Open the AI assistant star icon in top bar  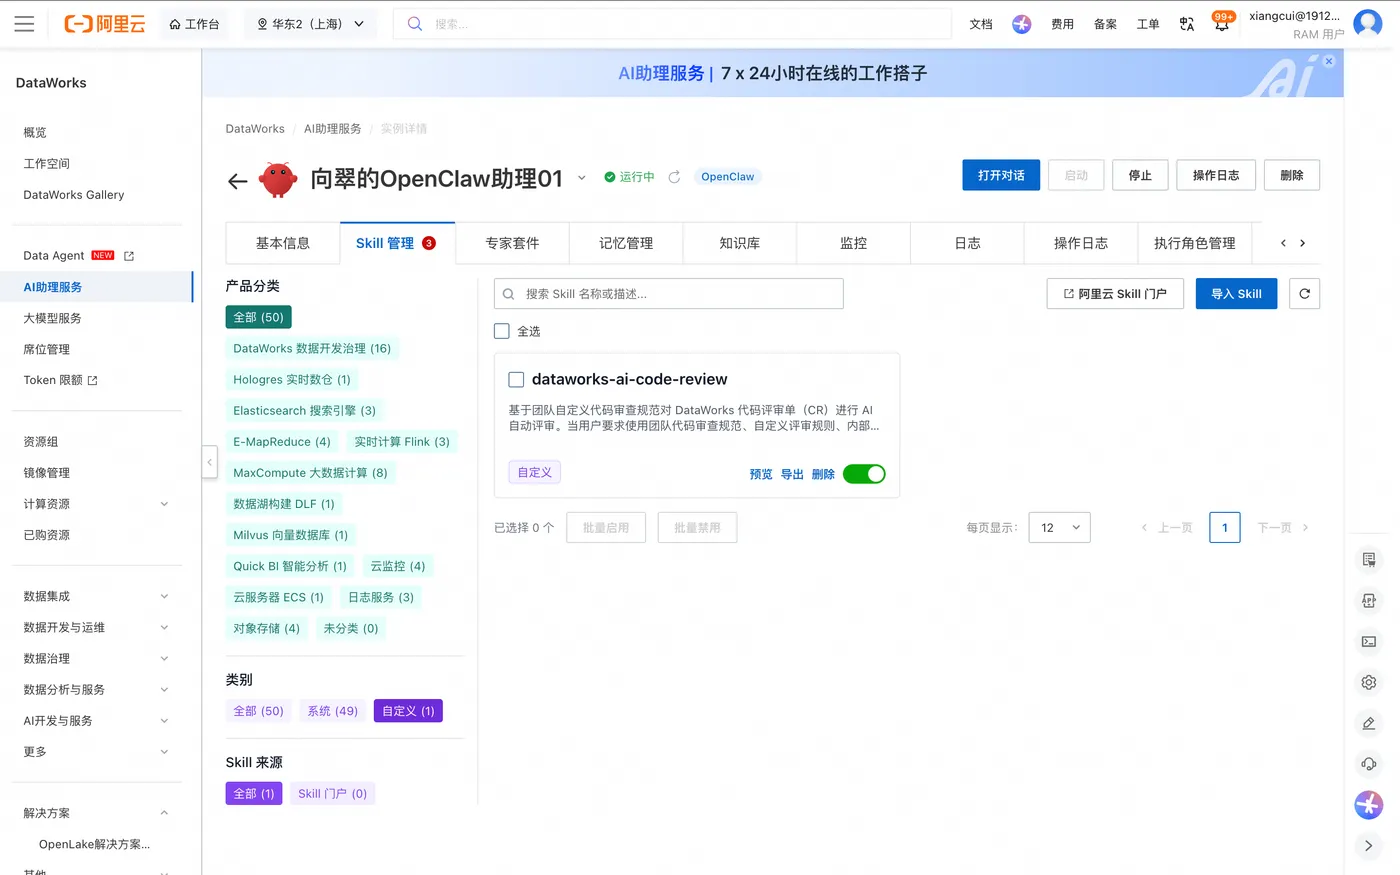tap(1021, 24)
